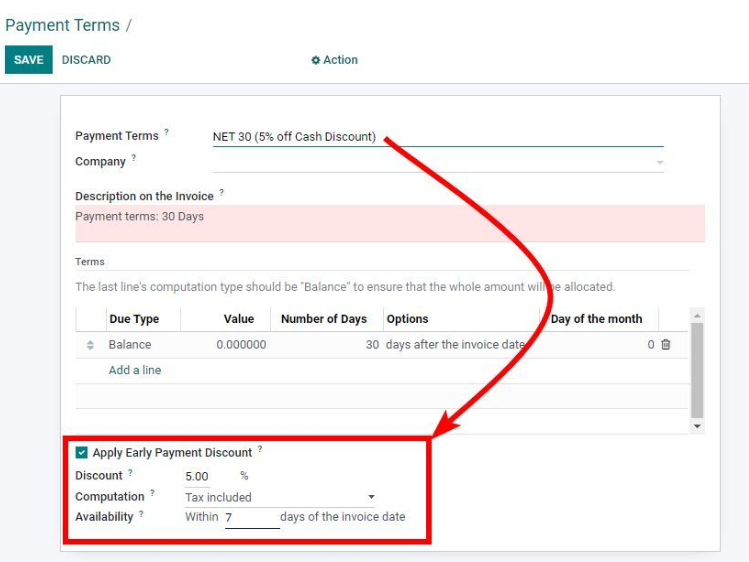Uncheck Apply Early Payment Discount checkbox
The width and height of the screenshot is (749, 562).
[82, 452]
